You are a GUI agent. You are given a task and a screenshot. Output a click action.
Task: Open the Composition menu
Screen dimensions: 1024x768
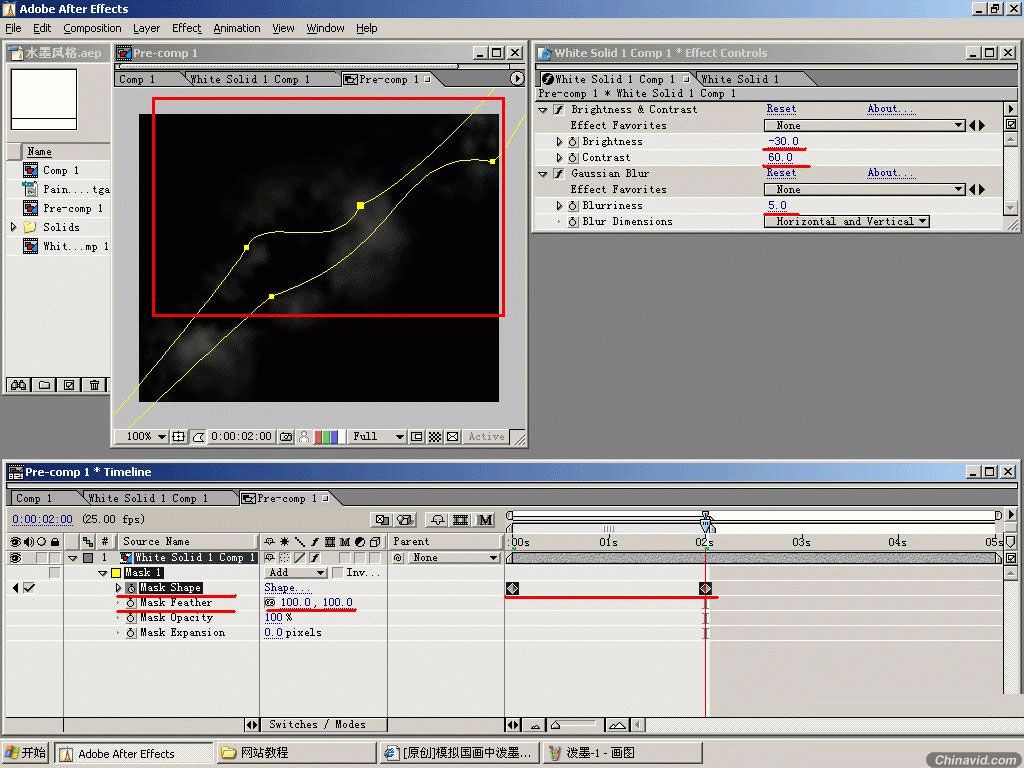click(92, 28)
